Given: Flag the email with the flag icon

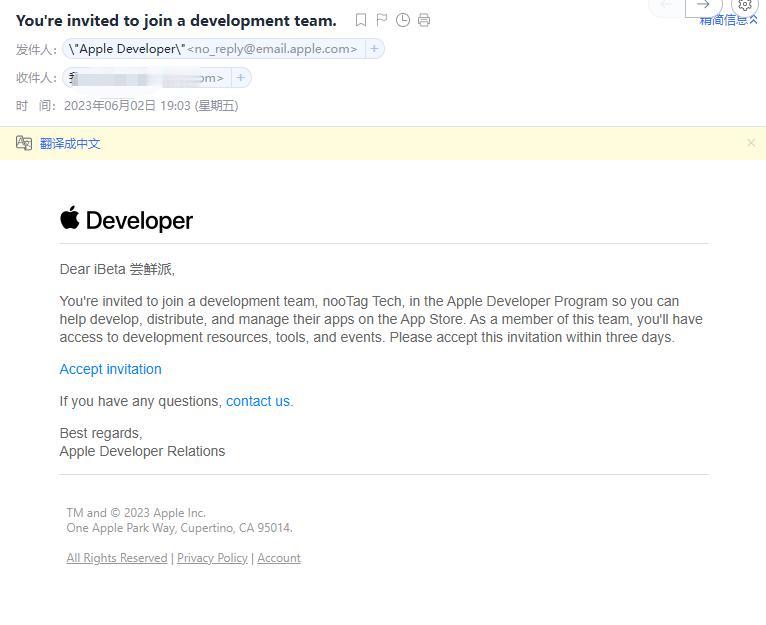Looking at the screenshot, I should 382,20.
